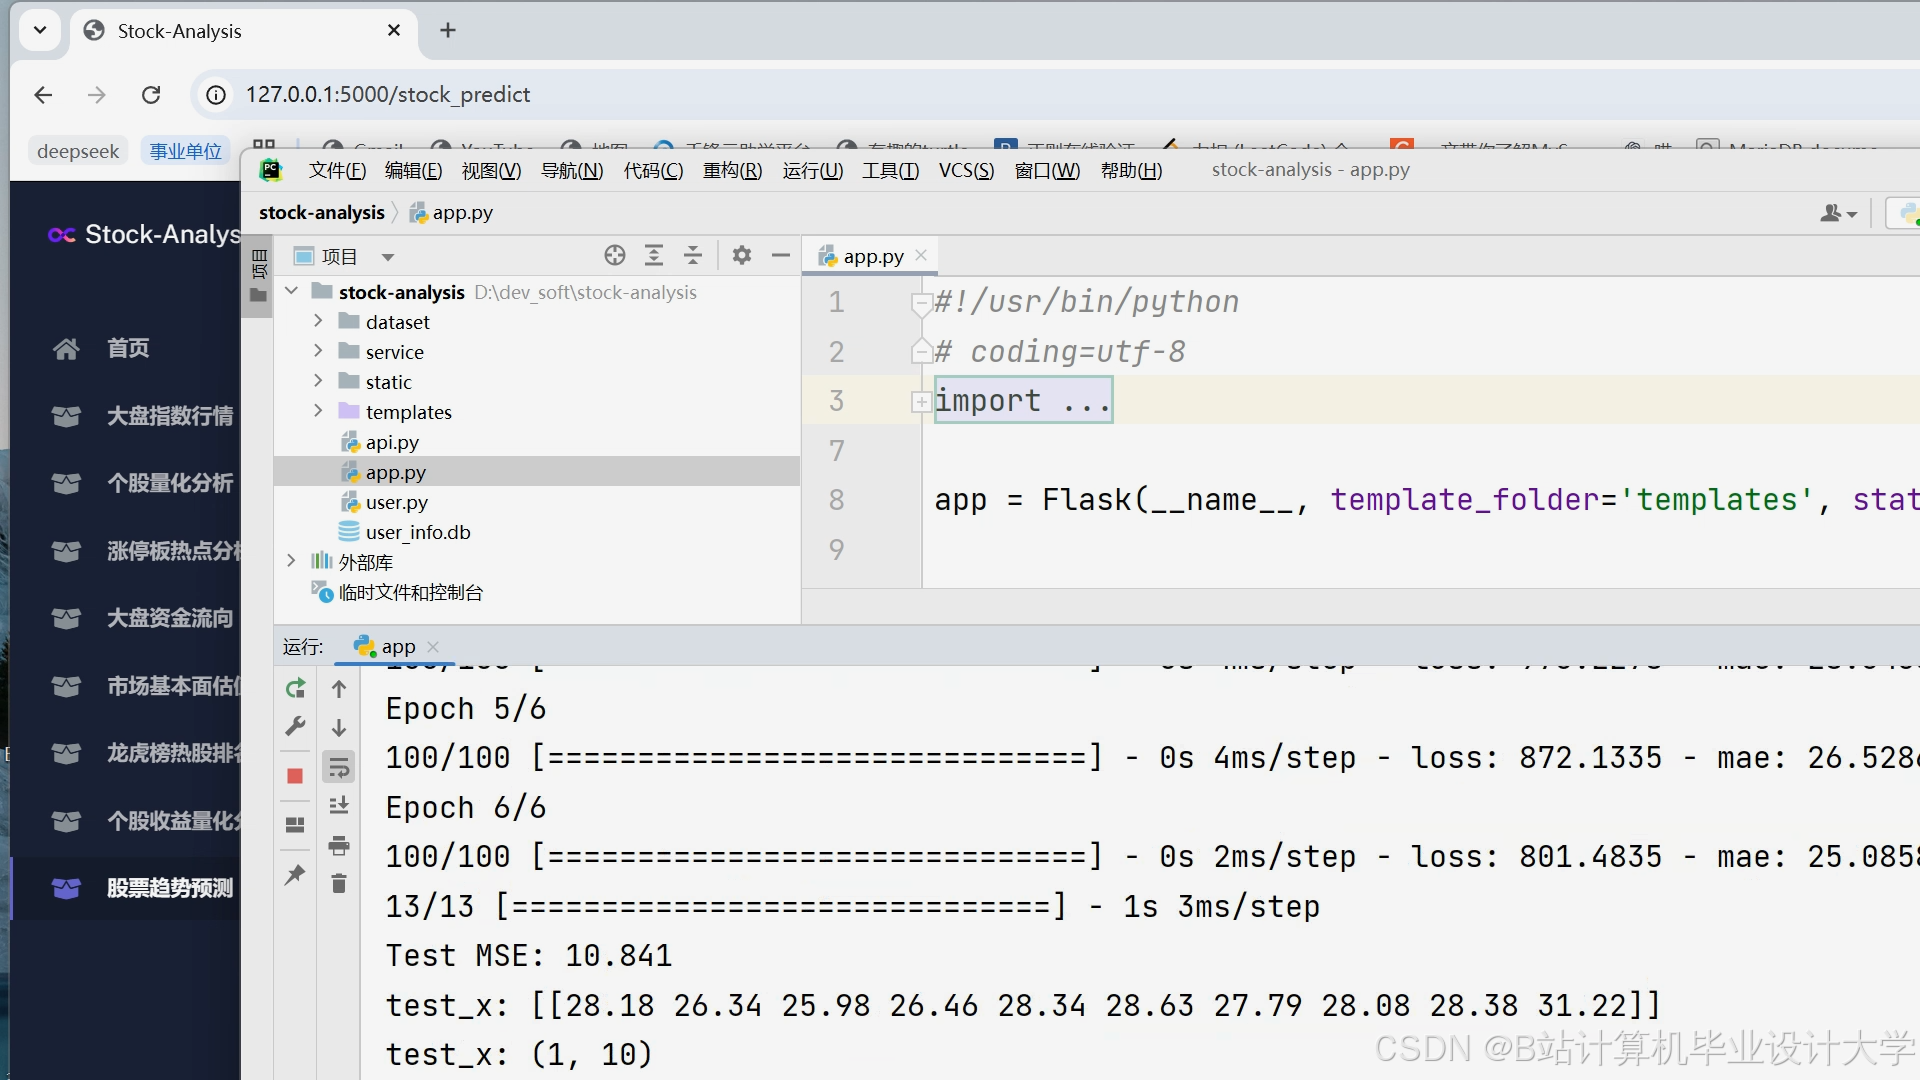Switch to the app.py editor tab

pos(871,256)
